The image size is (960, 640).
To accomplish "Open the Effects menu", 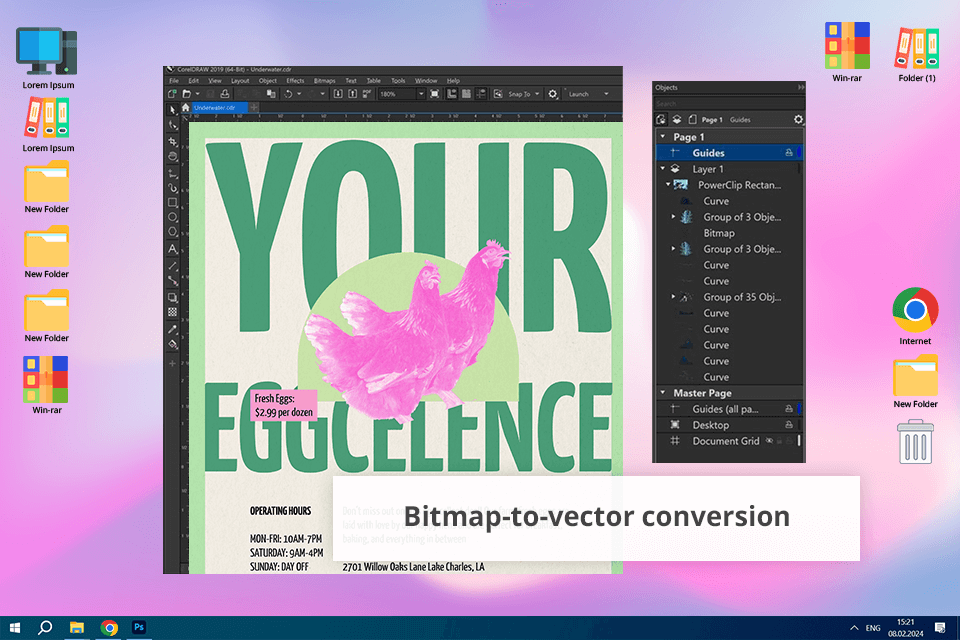I will (295, 80).
